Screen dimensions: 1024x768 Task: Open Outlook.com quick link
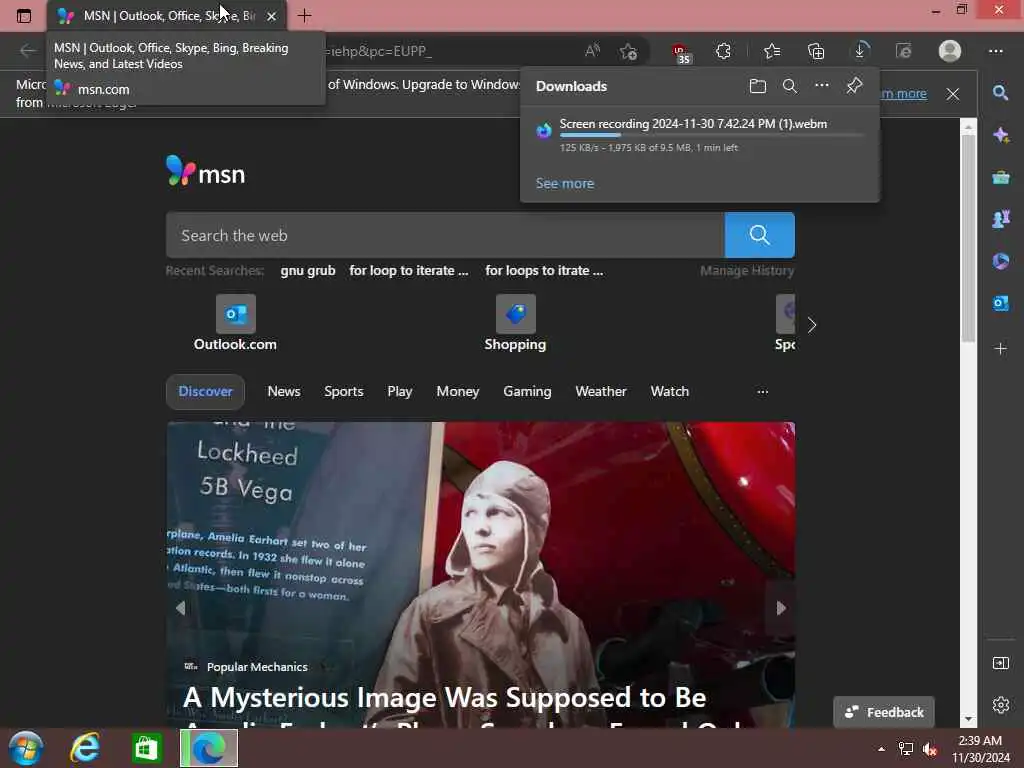click(x=235, y=323)
